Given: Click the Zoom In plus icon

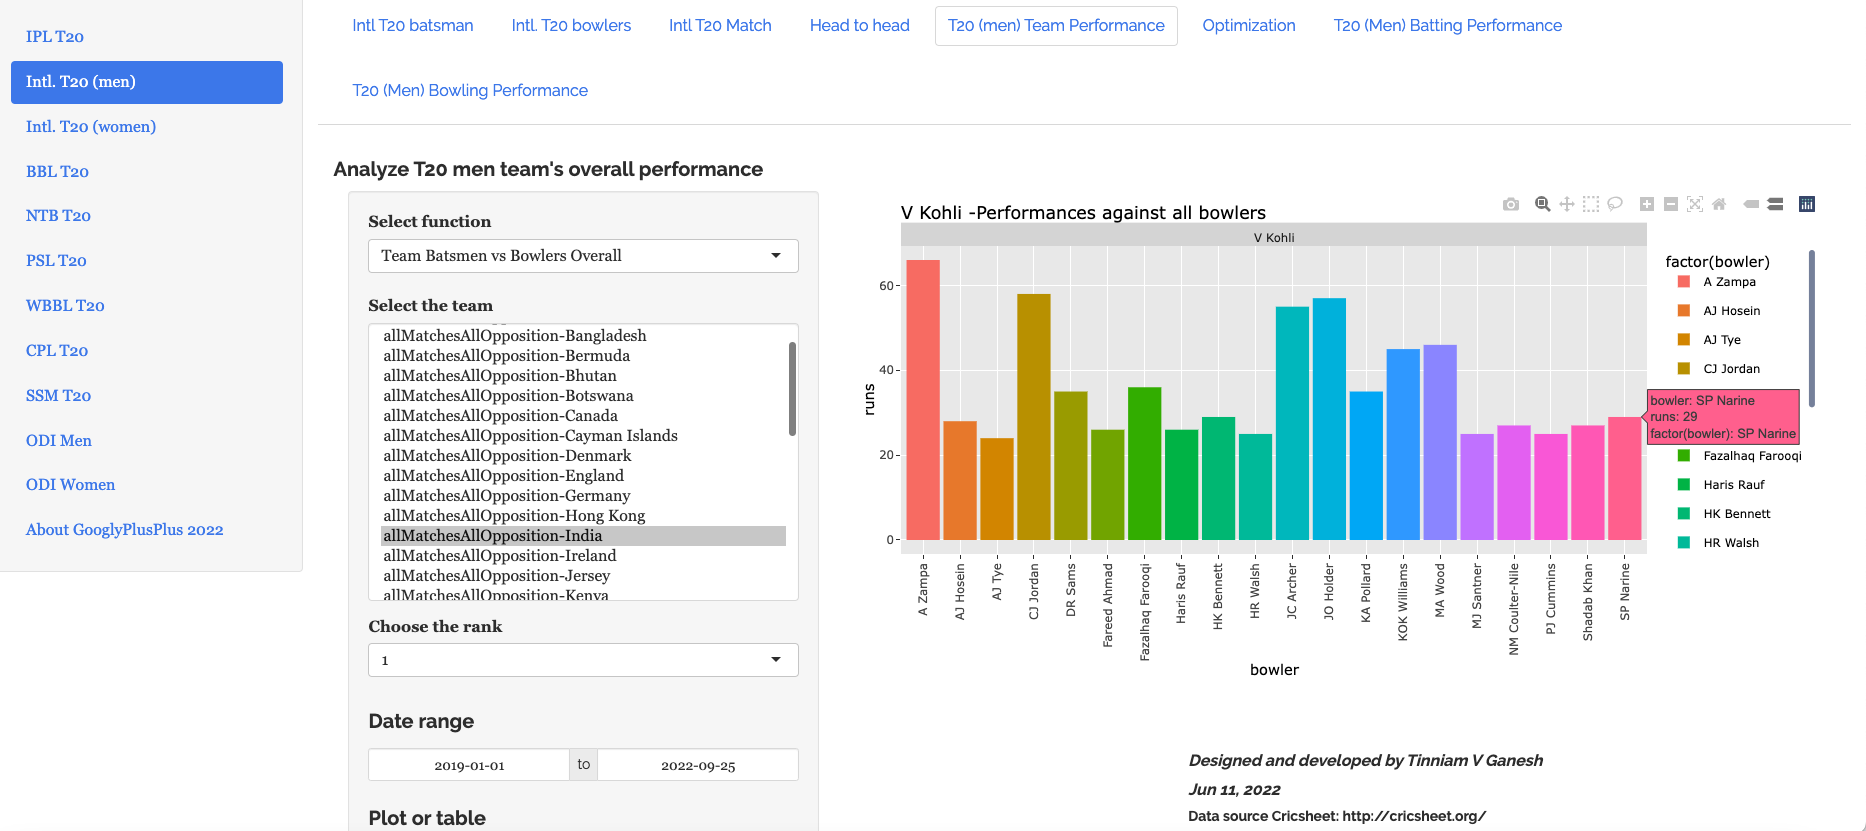Looking at the screenshot, I should [1646, 204].
